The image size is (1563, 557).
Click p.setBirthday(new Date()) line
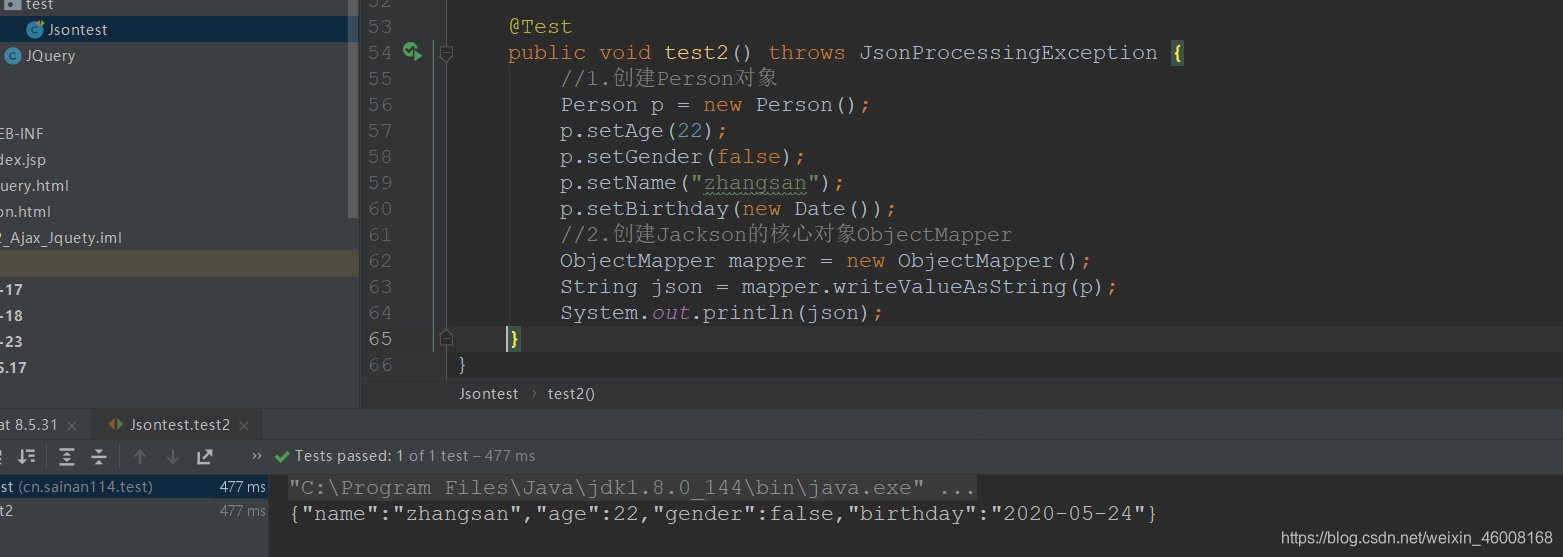pos(729,209)
